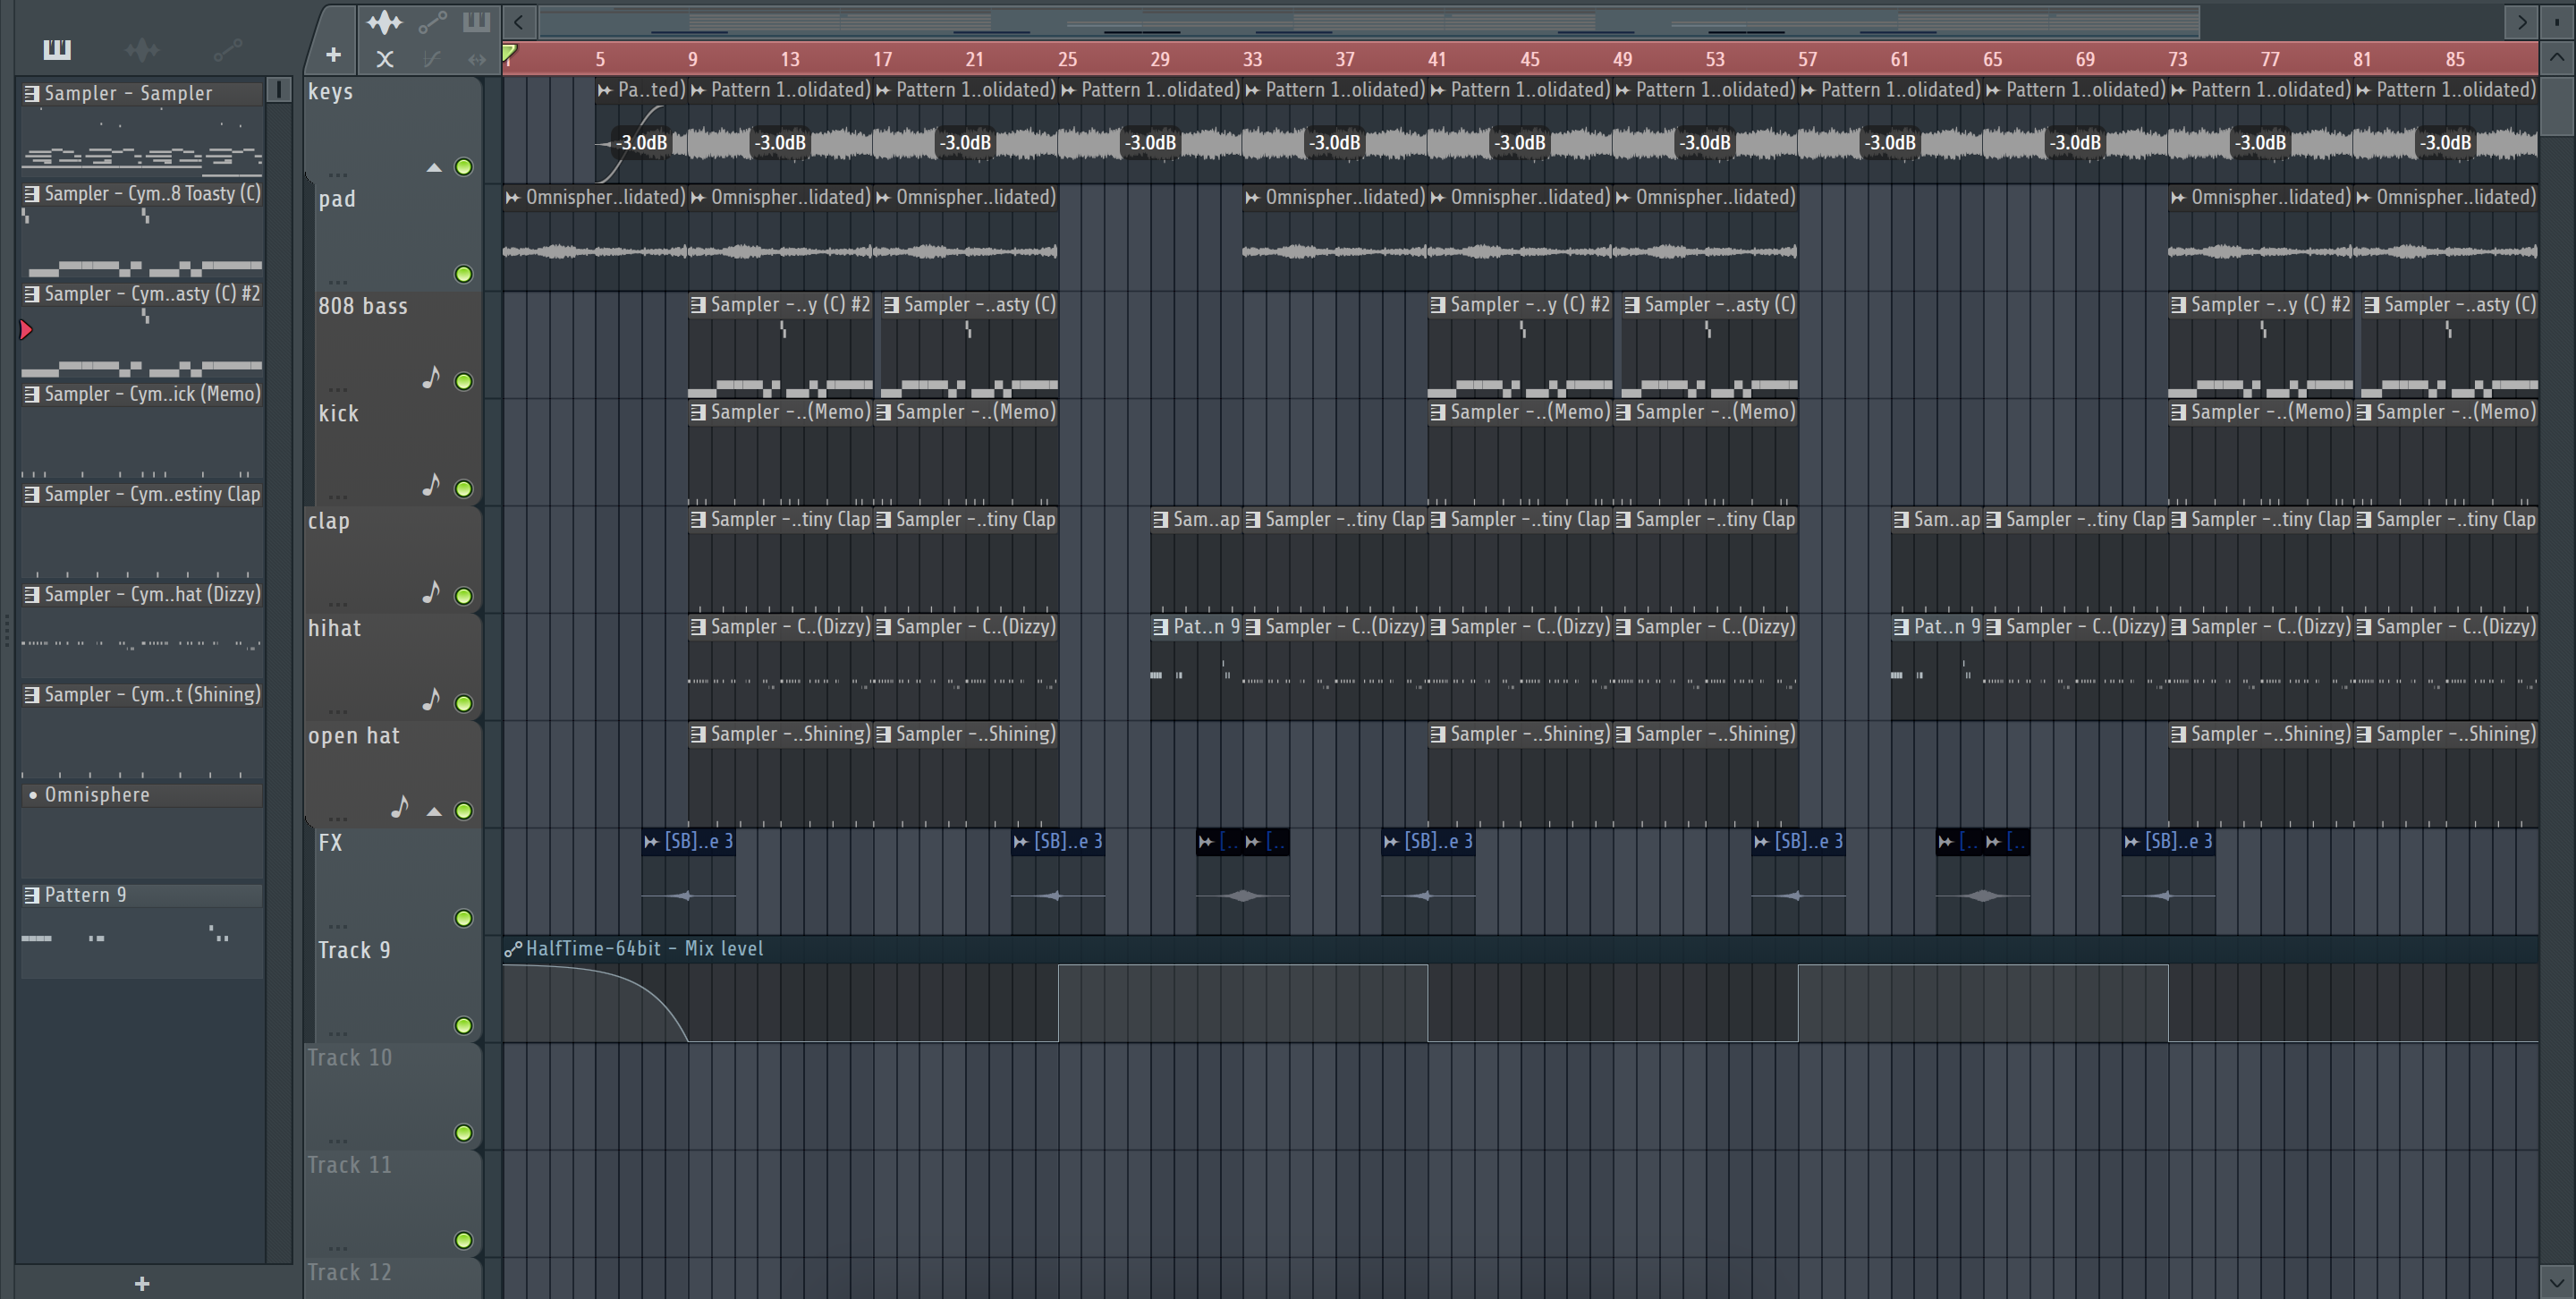
Task: Click the picker panel vertical scrollbar handle
Action: pyautogui.click(x=279, y=90)
